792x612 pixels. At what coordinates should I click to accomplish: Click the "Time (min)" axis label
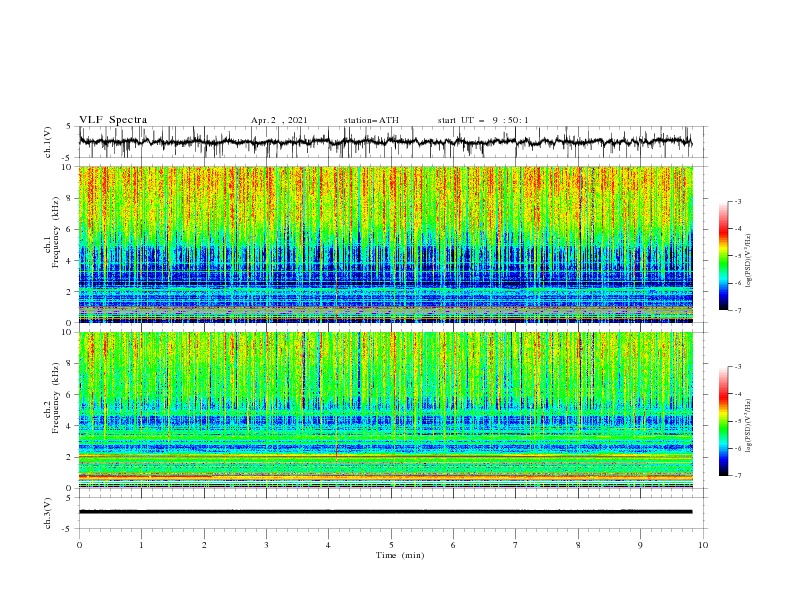click(400, 555)
